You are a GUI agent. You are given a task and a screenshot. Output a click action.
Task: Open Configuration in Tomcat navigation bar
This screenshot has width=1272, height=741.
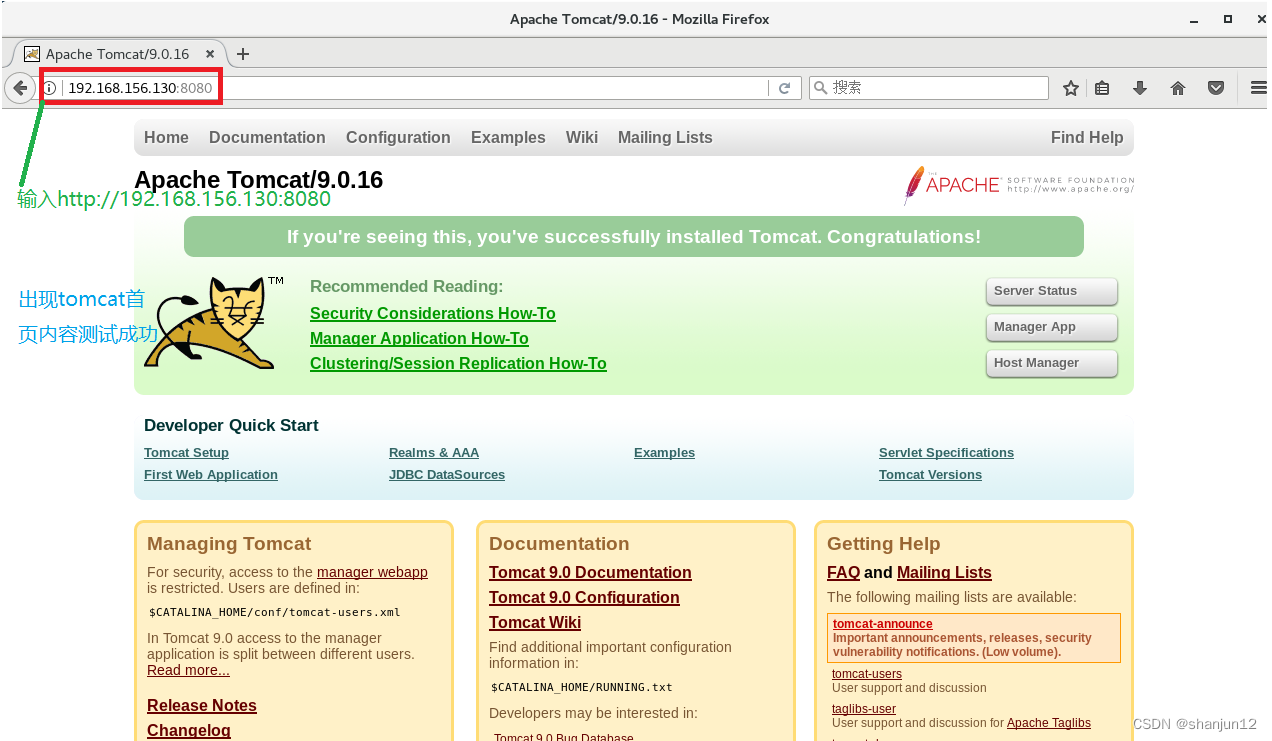coord(398,138)
